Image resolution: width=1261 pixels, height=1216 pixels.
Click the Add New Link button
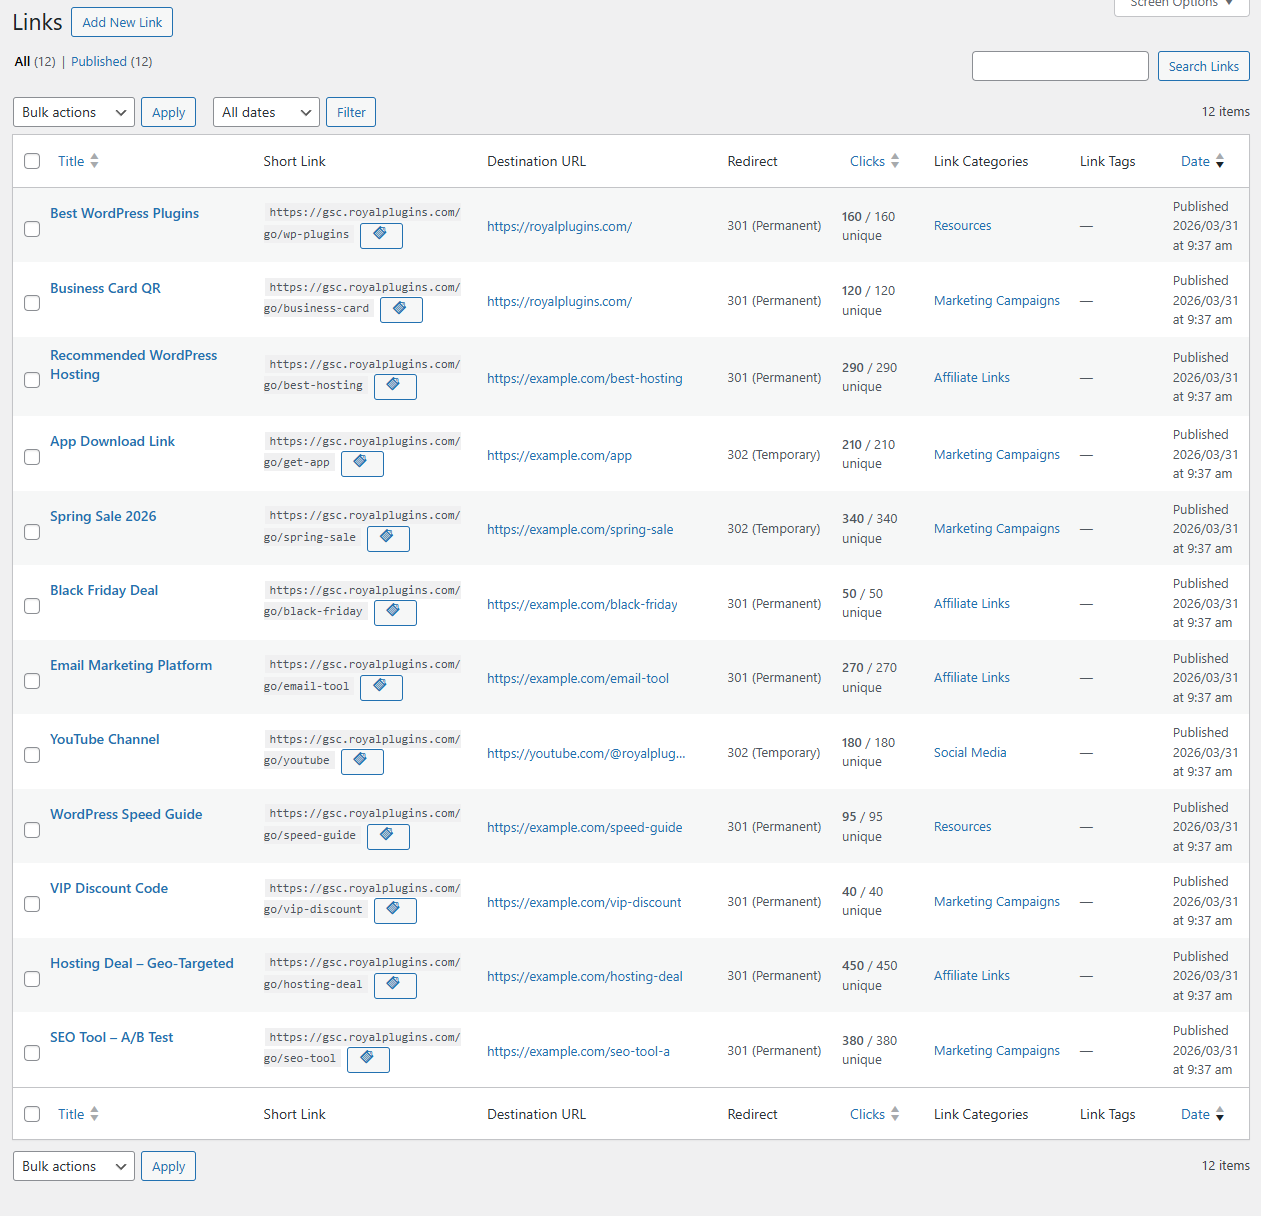click(x=121, y=22)
